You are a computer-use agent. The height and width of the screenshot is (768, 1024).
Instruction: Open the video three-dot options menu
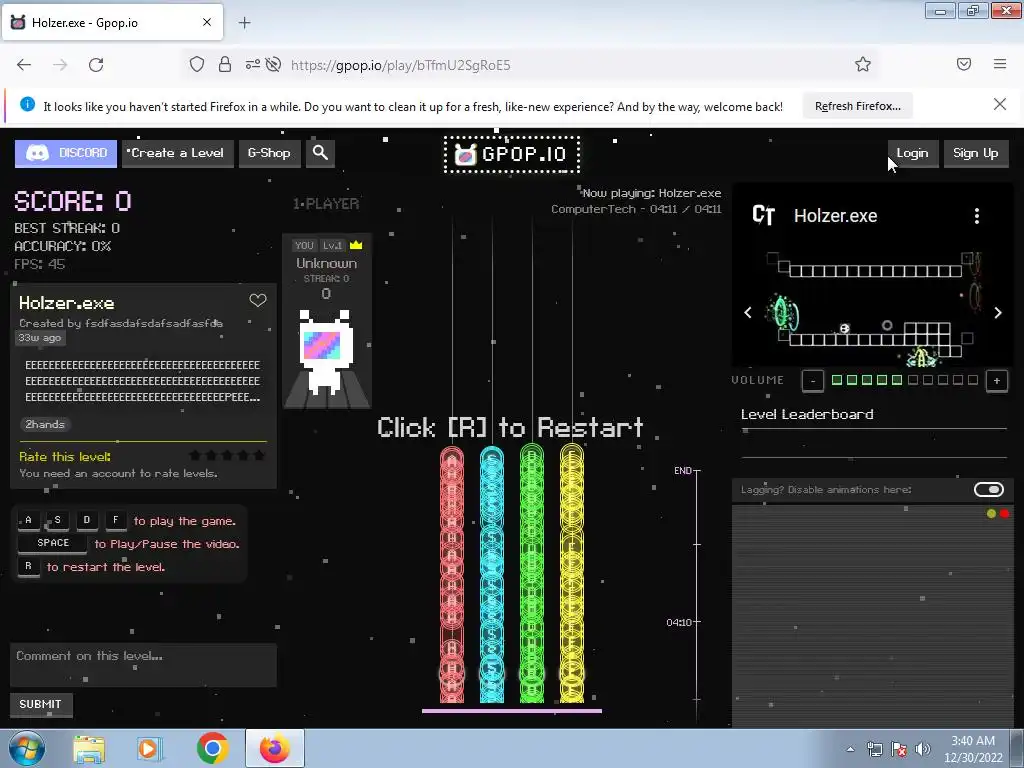pyautogui.click(x=977, y=216)
